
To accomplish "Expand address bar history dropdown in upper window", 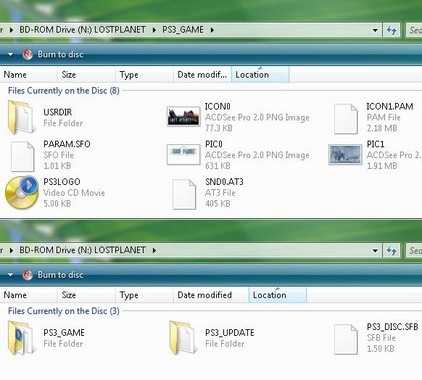I will coord(375,30).
